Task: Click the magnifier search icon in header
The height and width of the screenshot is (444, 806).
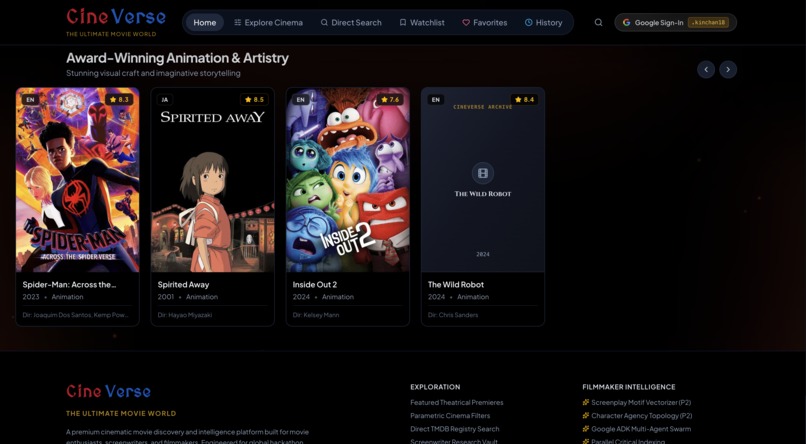Action: 598,23
